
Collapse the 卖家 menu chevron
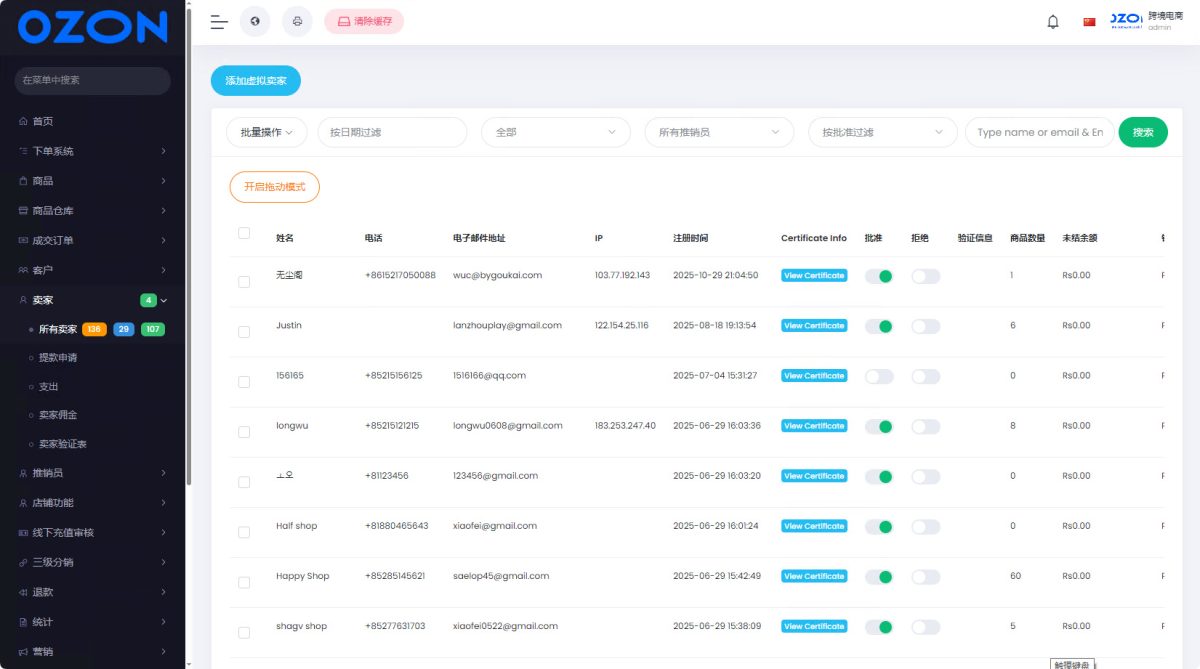tap(164, 300)
